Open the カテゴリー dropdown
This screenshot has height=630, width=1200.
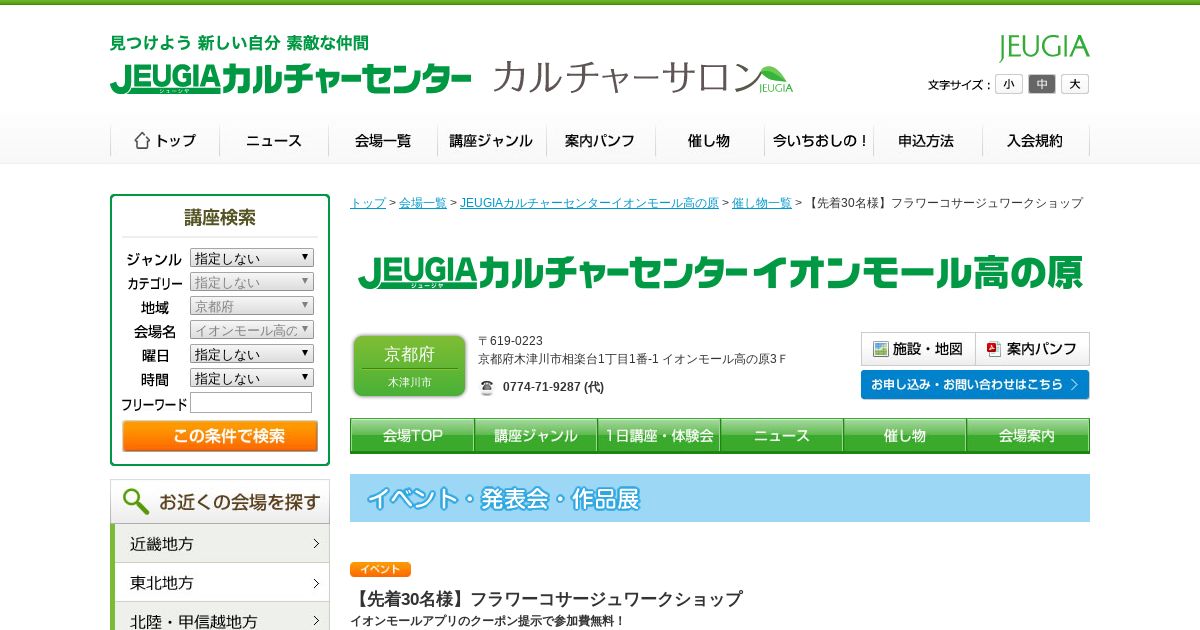pyautogui.click(x=252, y=282)
